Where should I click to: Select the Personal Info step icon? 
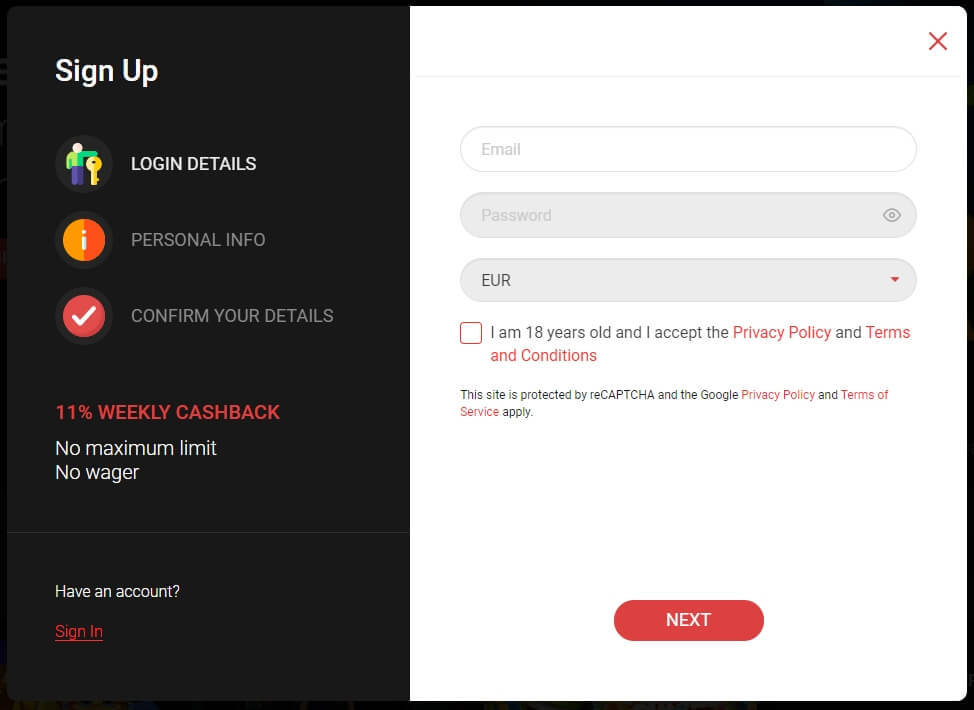click(84, 240)
